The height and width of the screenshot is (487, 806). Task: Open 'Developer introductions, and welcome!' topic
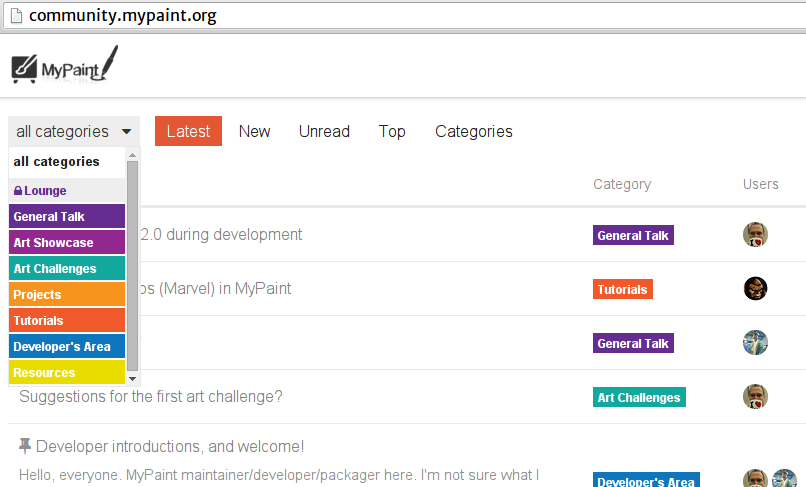click(x=170, y=446)
